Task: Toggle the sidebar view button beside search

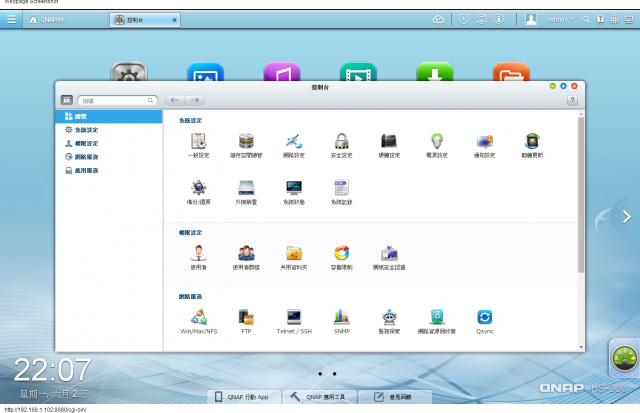Action: coord(67,100)
